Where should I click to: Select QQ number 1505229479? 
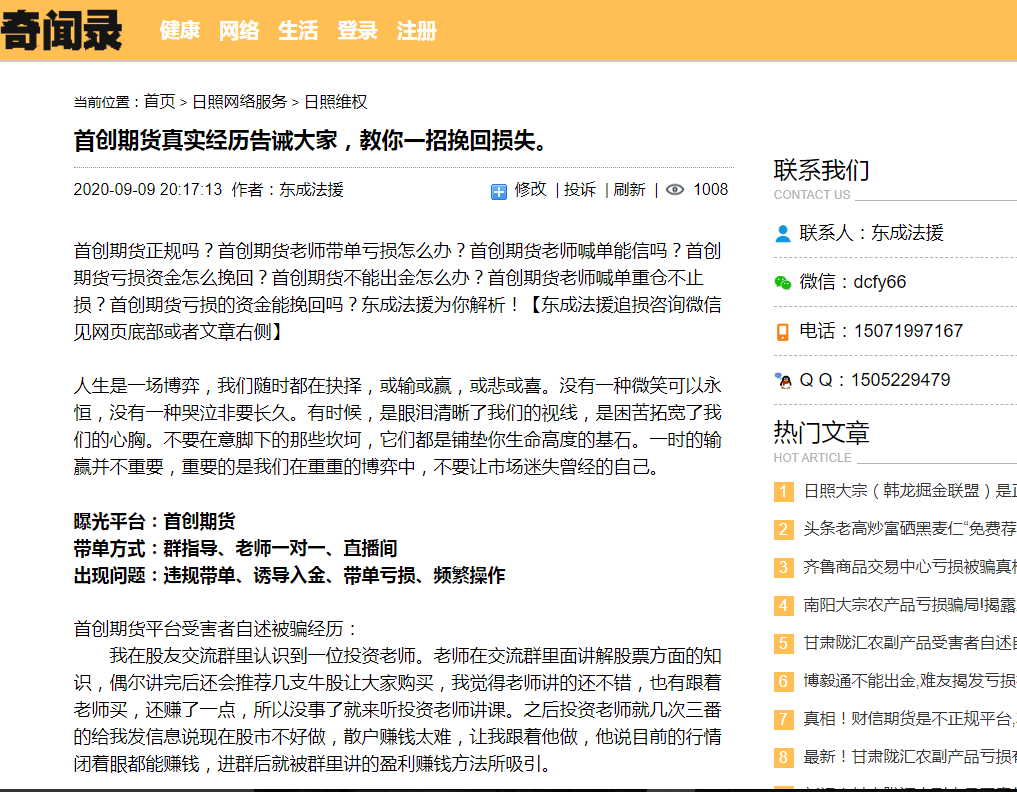pos(900,379)
